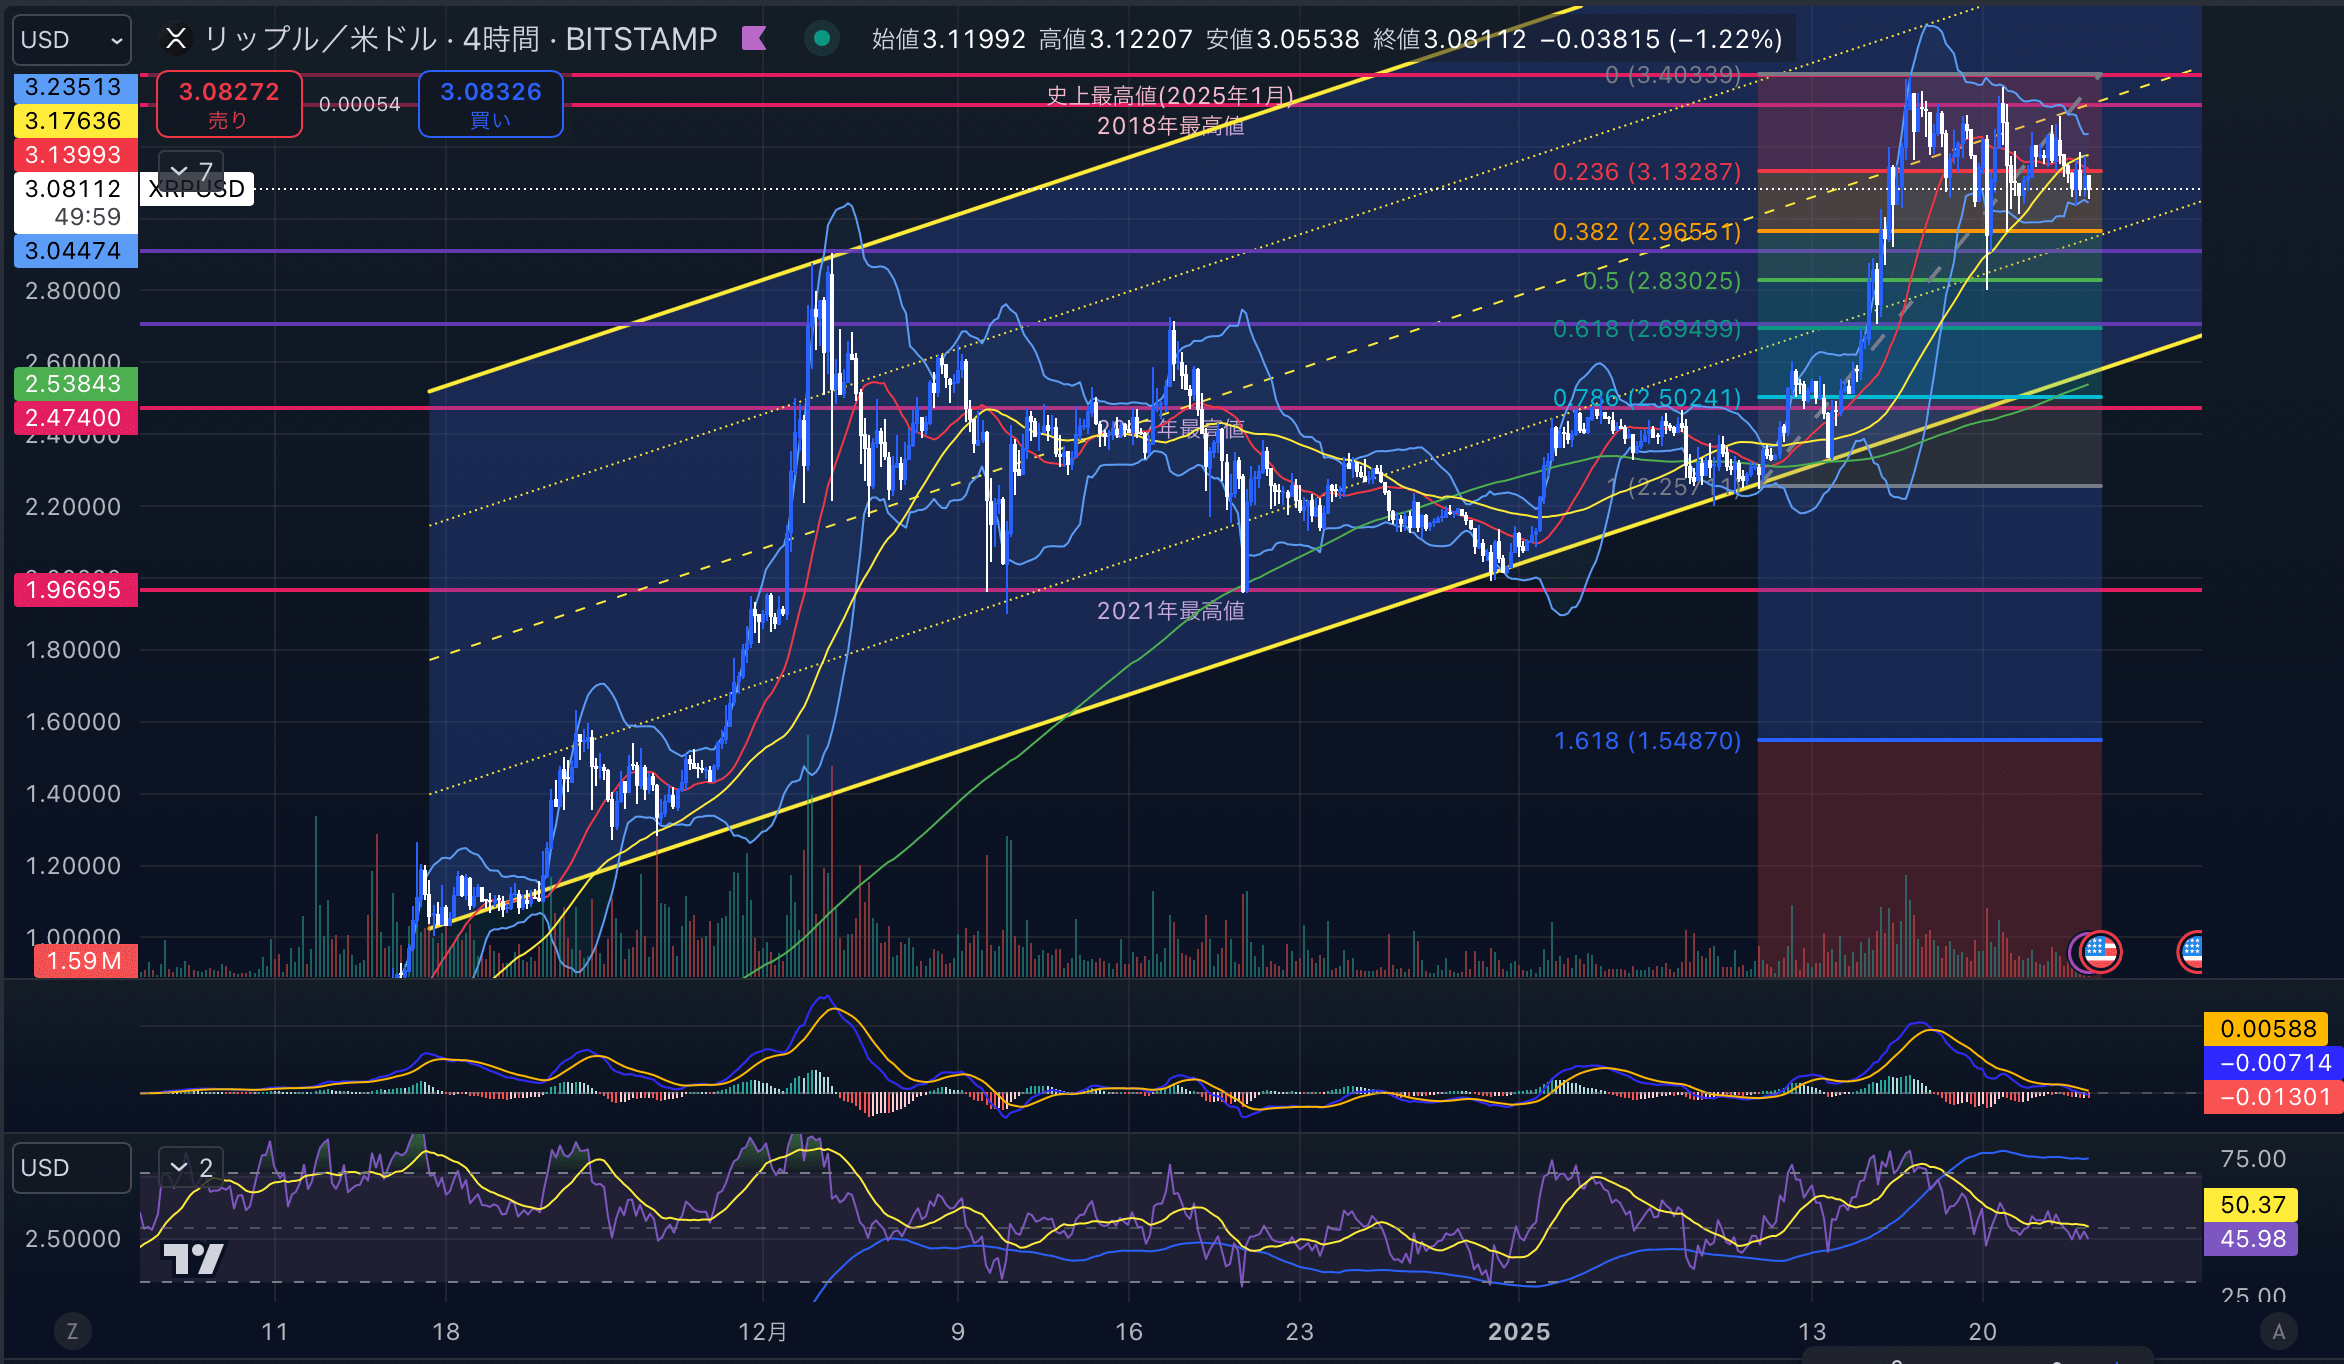Click the 12月 date on the time axis
This screenshot has width=2344, height=1364.
(762, 1332)
